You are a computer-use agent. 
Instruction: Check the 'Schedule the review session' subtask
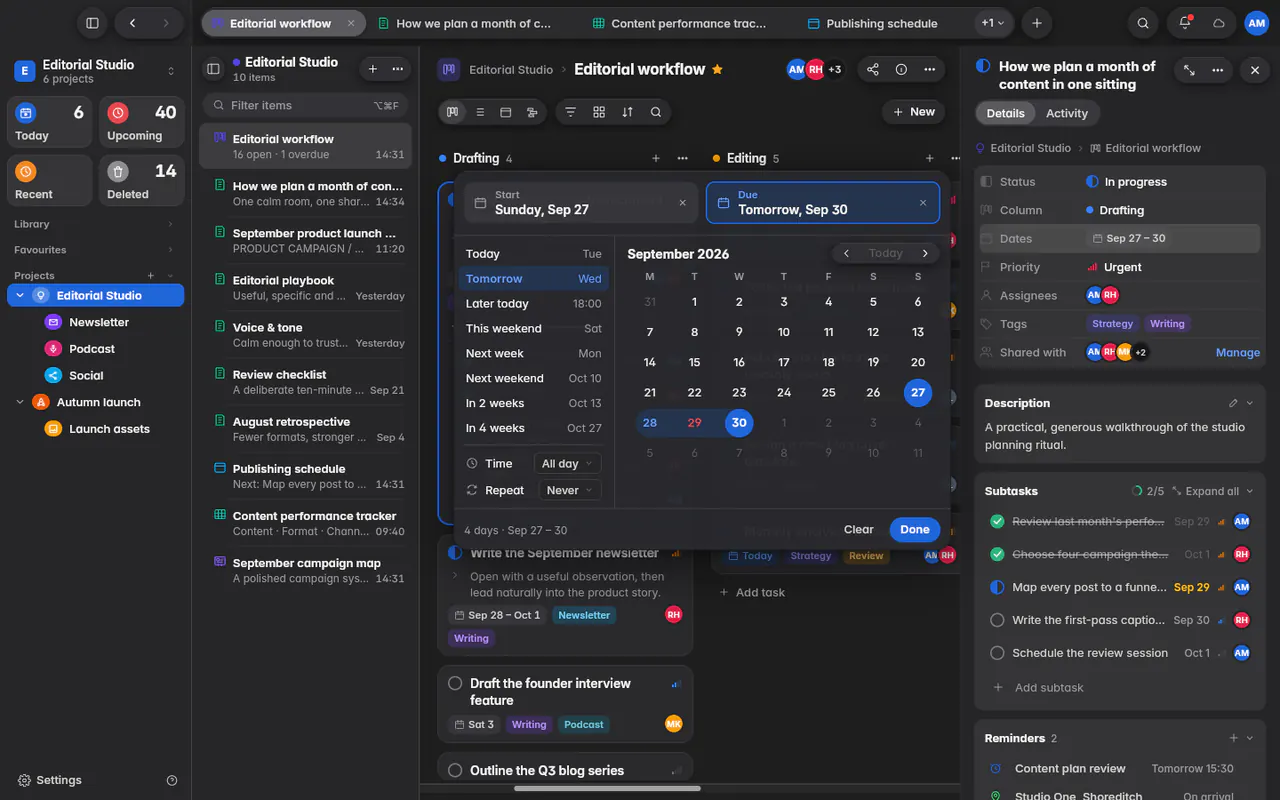click(x=997, y=653)
